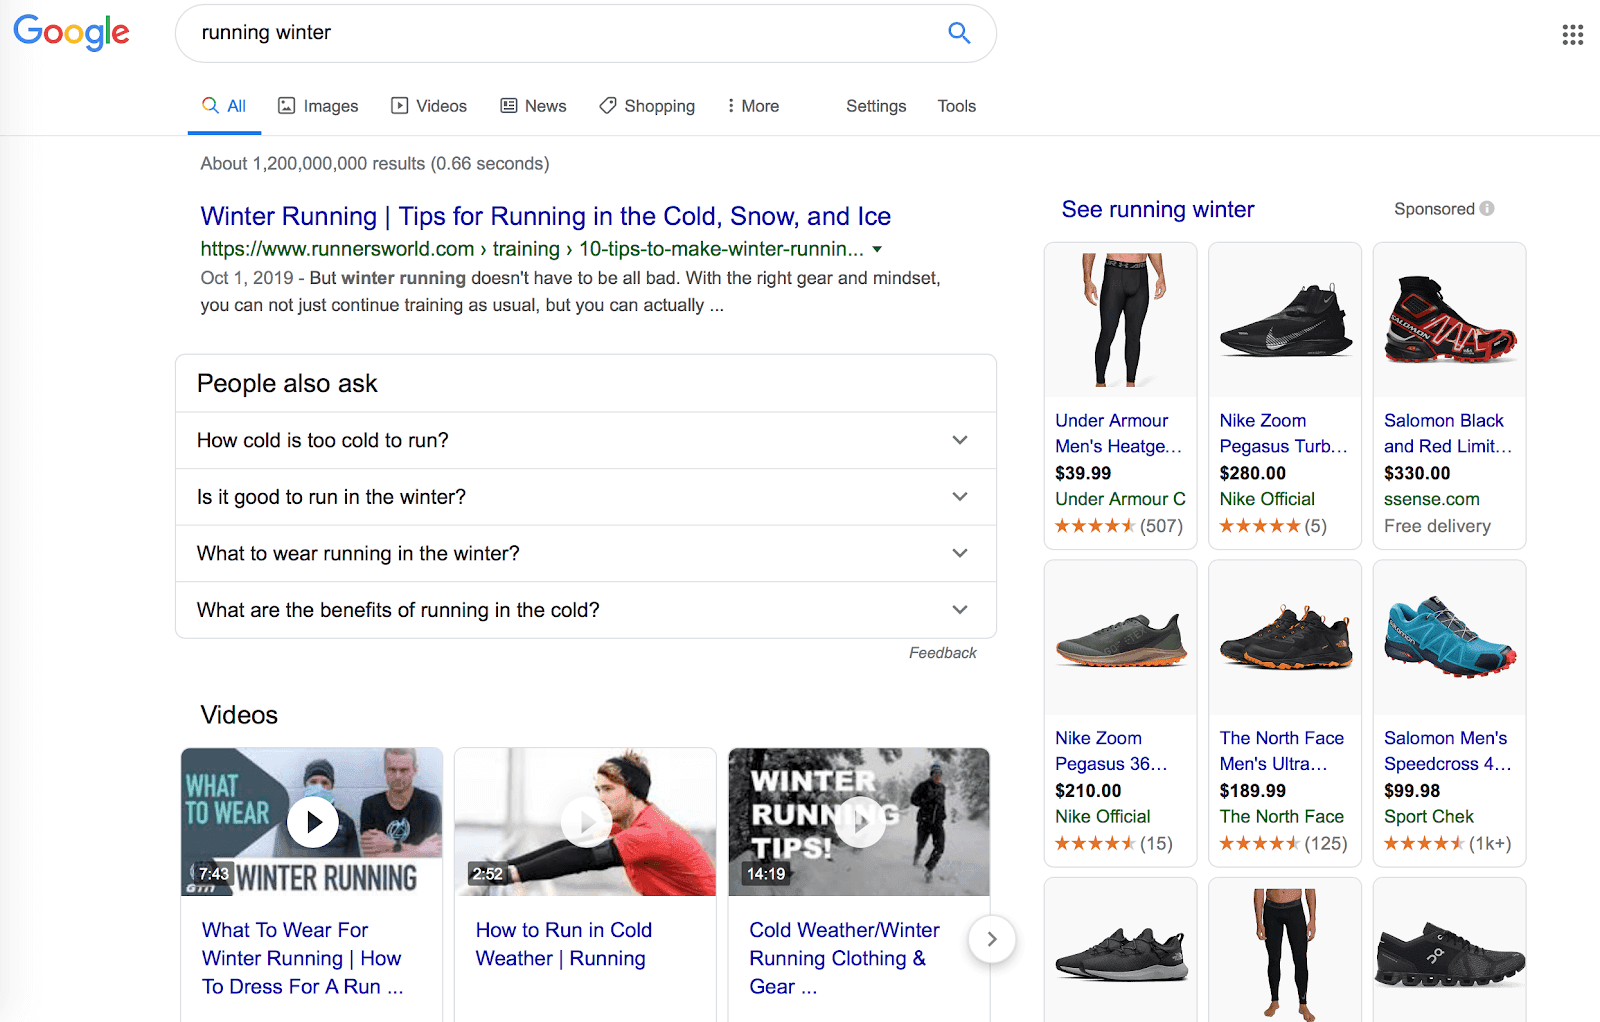
Task: Click the 507 reviews star rating
Action: click(x=1119, y=526)
